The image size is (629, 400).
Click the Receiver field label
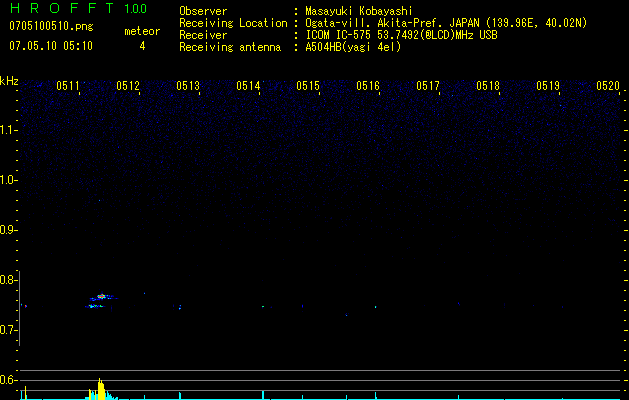pyautogui.click(x=203, y=35)
